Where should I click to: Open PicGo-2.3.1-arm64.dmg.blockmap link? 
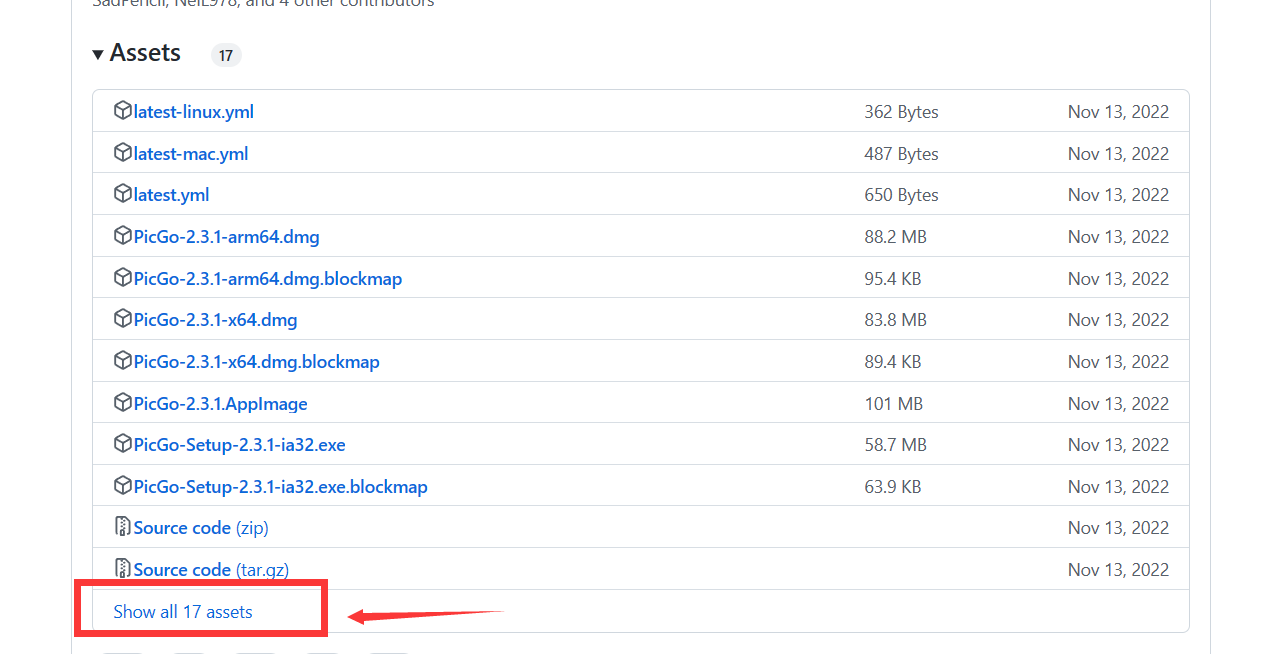(267, 278)
